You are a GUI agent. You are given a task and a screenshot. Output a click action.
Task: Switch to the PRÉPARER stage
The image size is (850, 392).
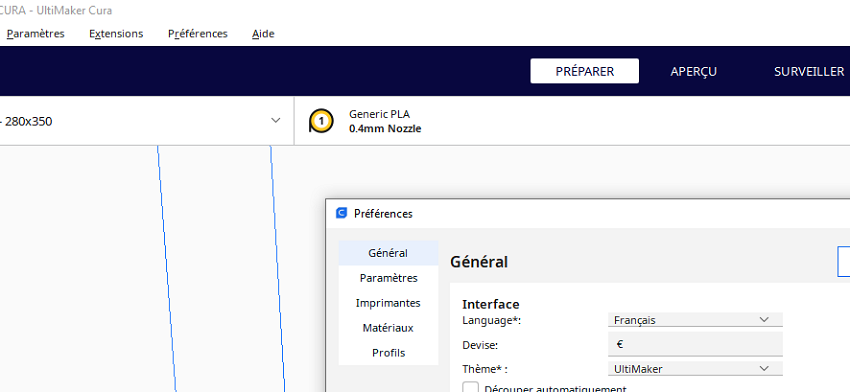tap(584, 71)
